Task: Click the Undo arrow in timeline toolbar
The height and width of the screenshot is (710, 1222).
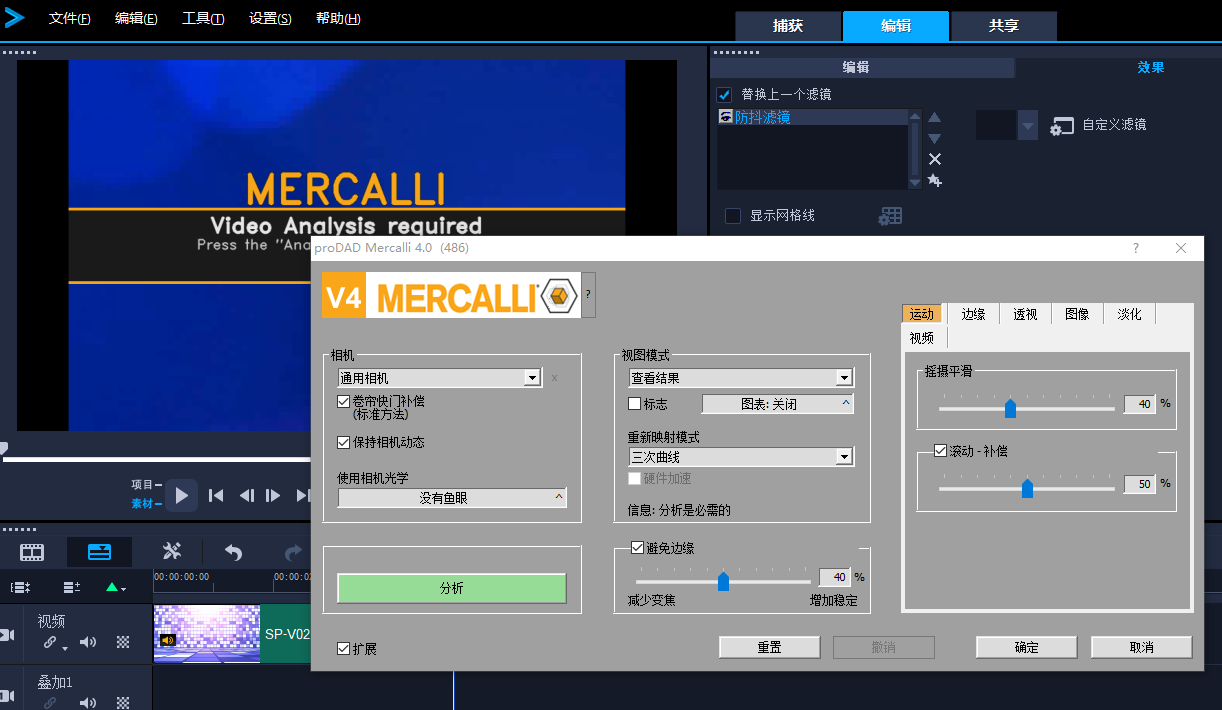Action: pos(233,551)
